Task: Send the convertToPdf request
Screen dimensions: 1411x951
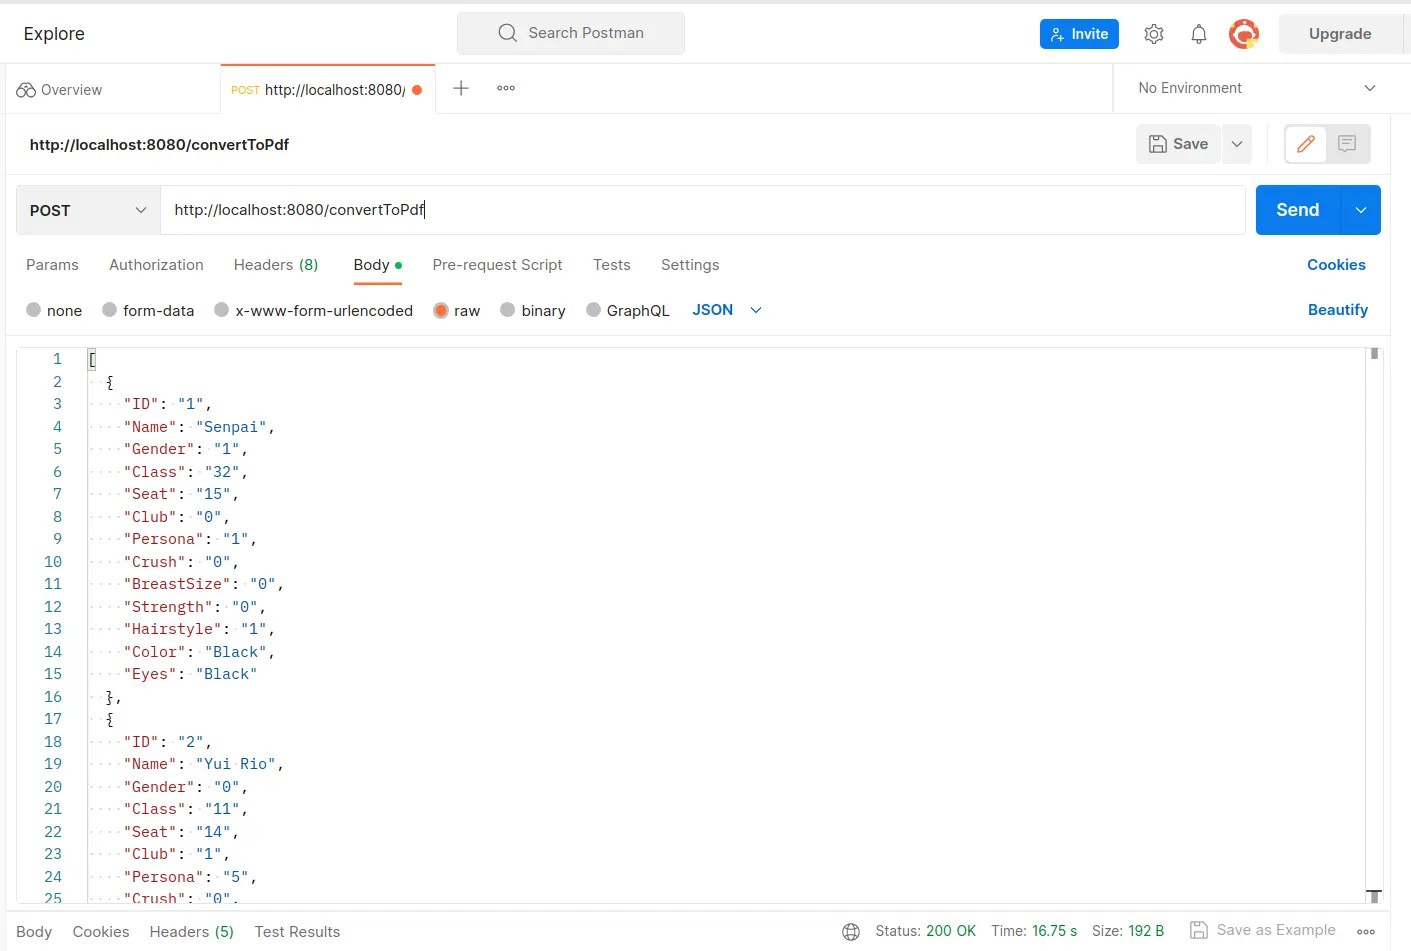Action: click(1296, 210)
